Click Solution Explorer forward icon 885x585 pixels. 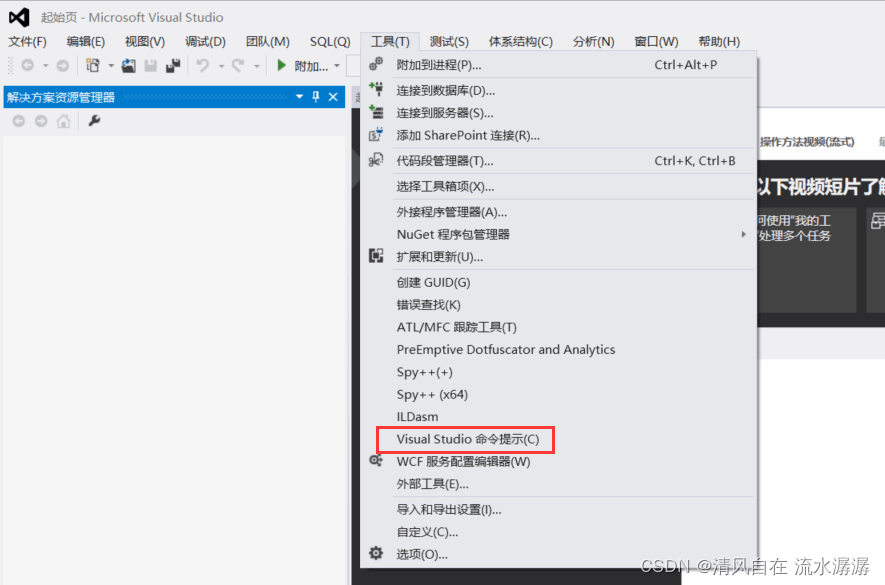click(41, 121)
